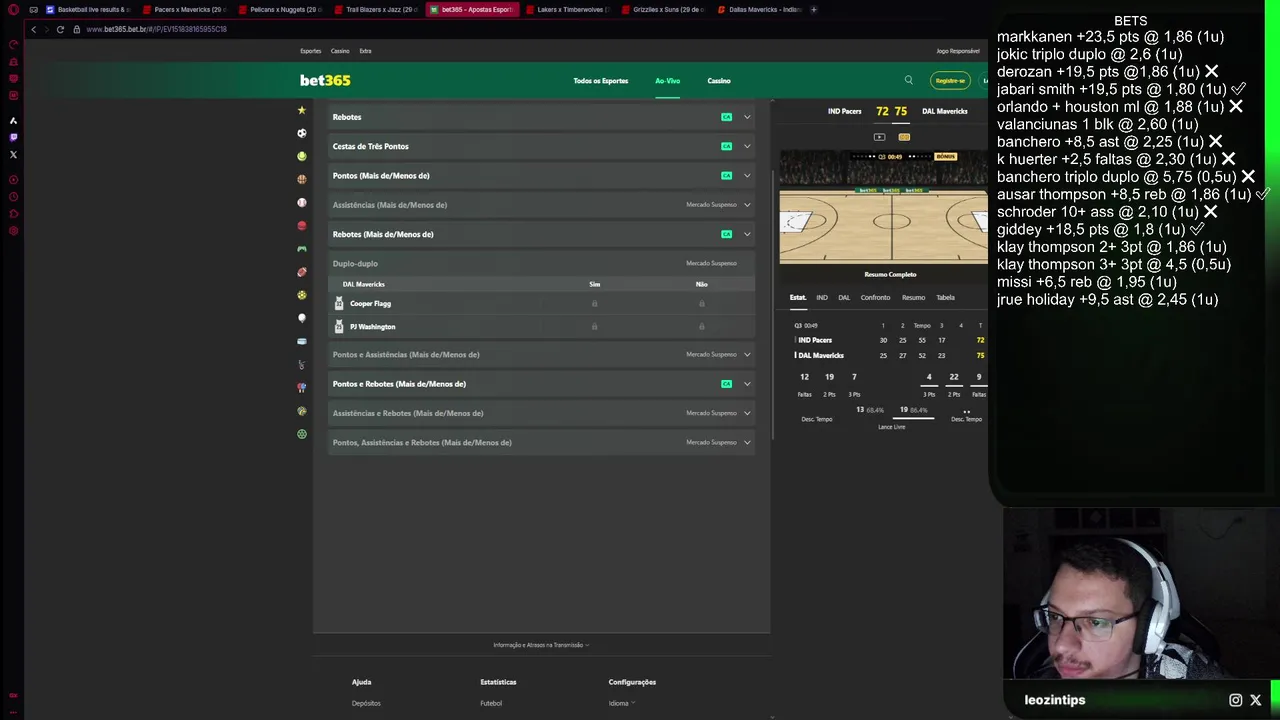Open the favorites star in sports sidebar
1280x720 pixels.
point(301,110)
